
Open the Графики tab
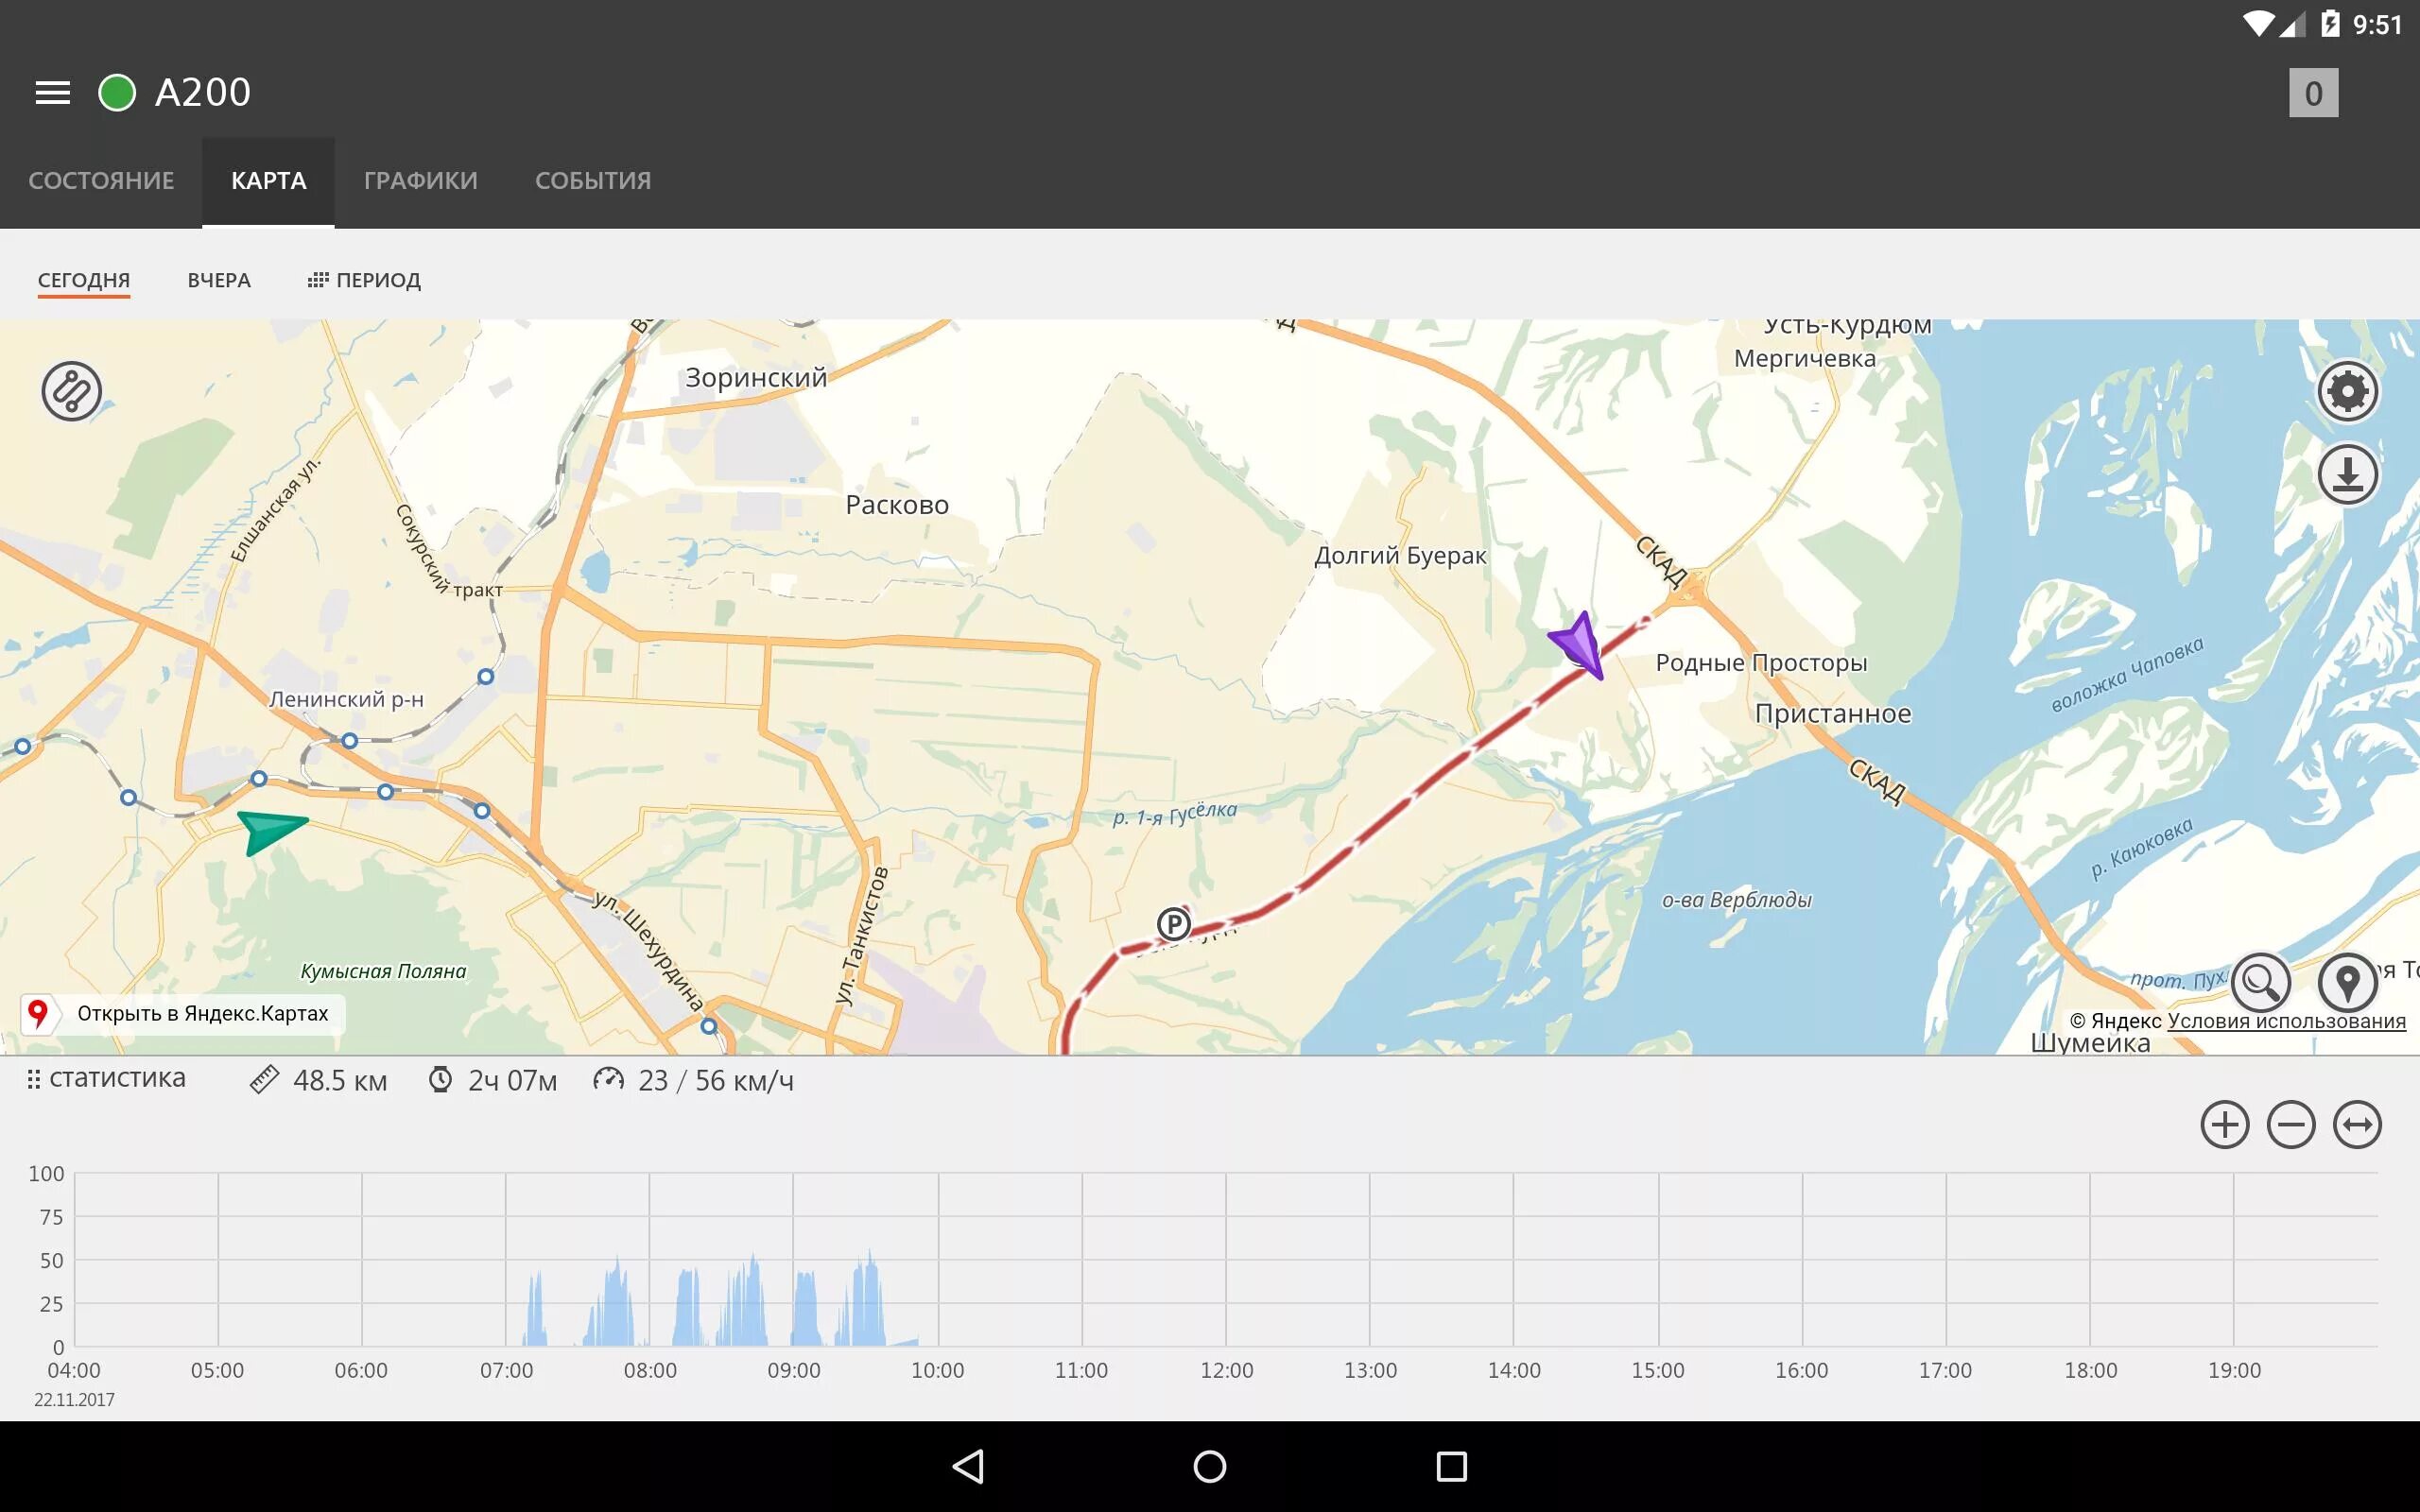coord(420,181)
